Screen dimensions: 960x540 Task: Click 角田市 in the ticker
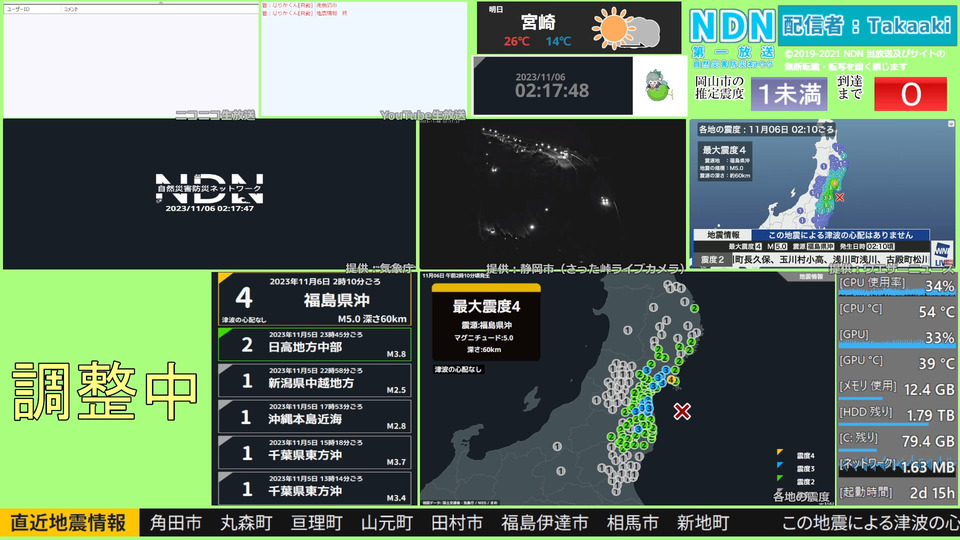coord(176,523)
